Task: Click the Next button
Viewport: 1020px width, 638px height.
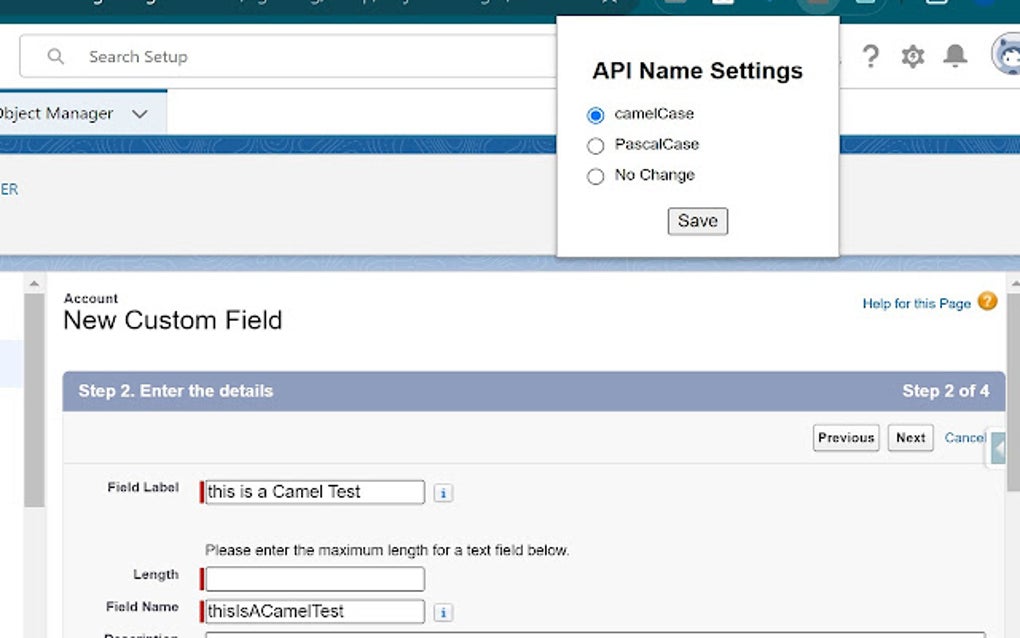Action: click(x=910, y=438)
